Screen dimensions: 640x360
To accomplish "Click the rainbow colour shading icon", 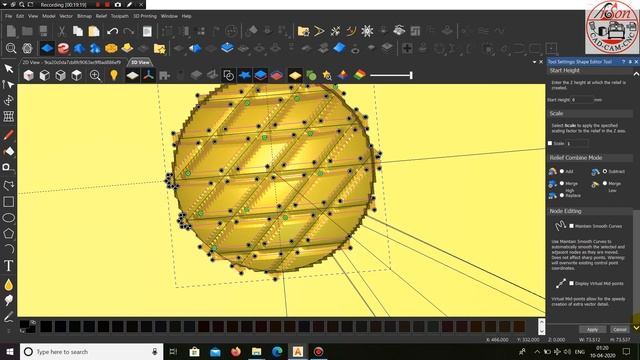I will click(x=360, y=75).
